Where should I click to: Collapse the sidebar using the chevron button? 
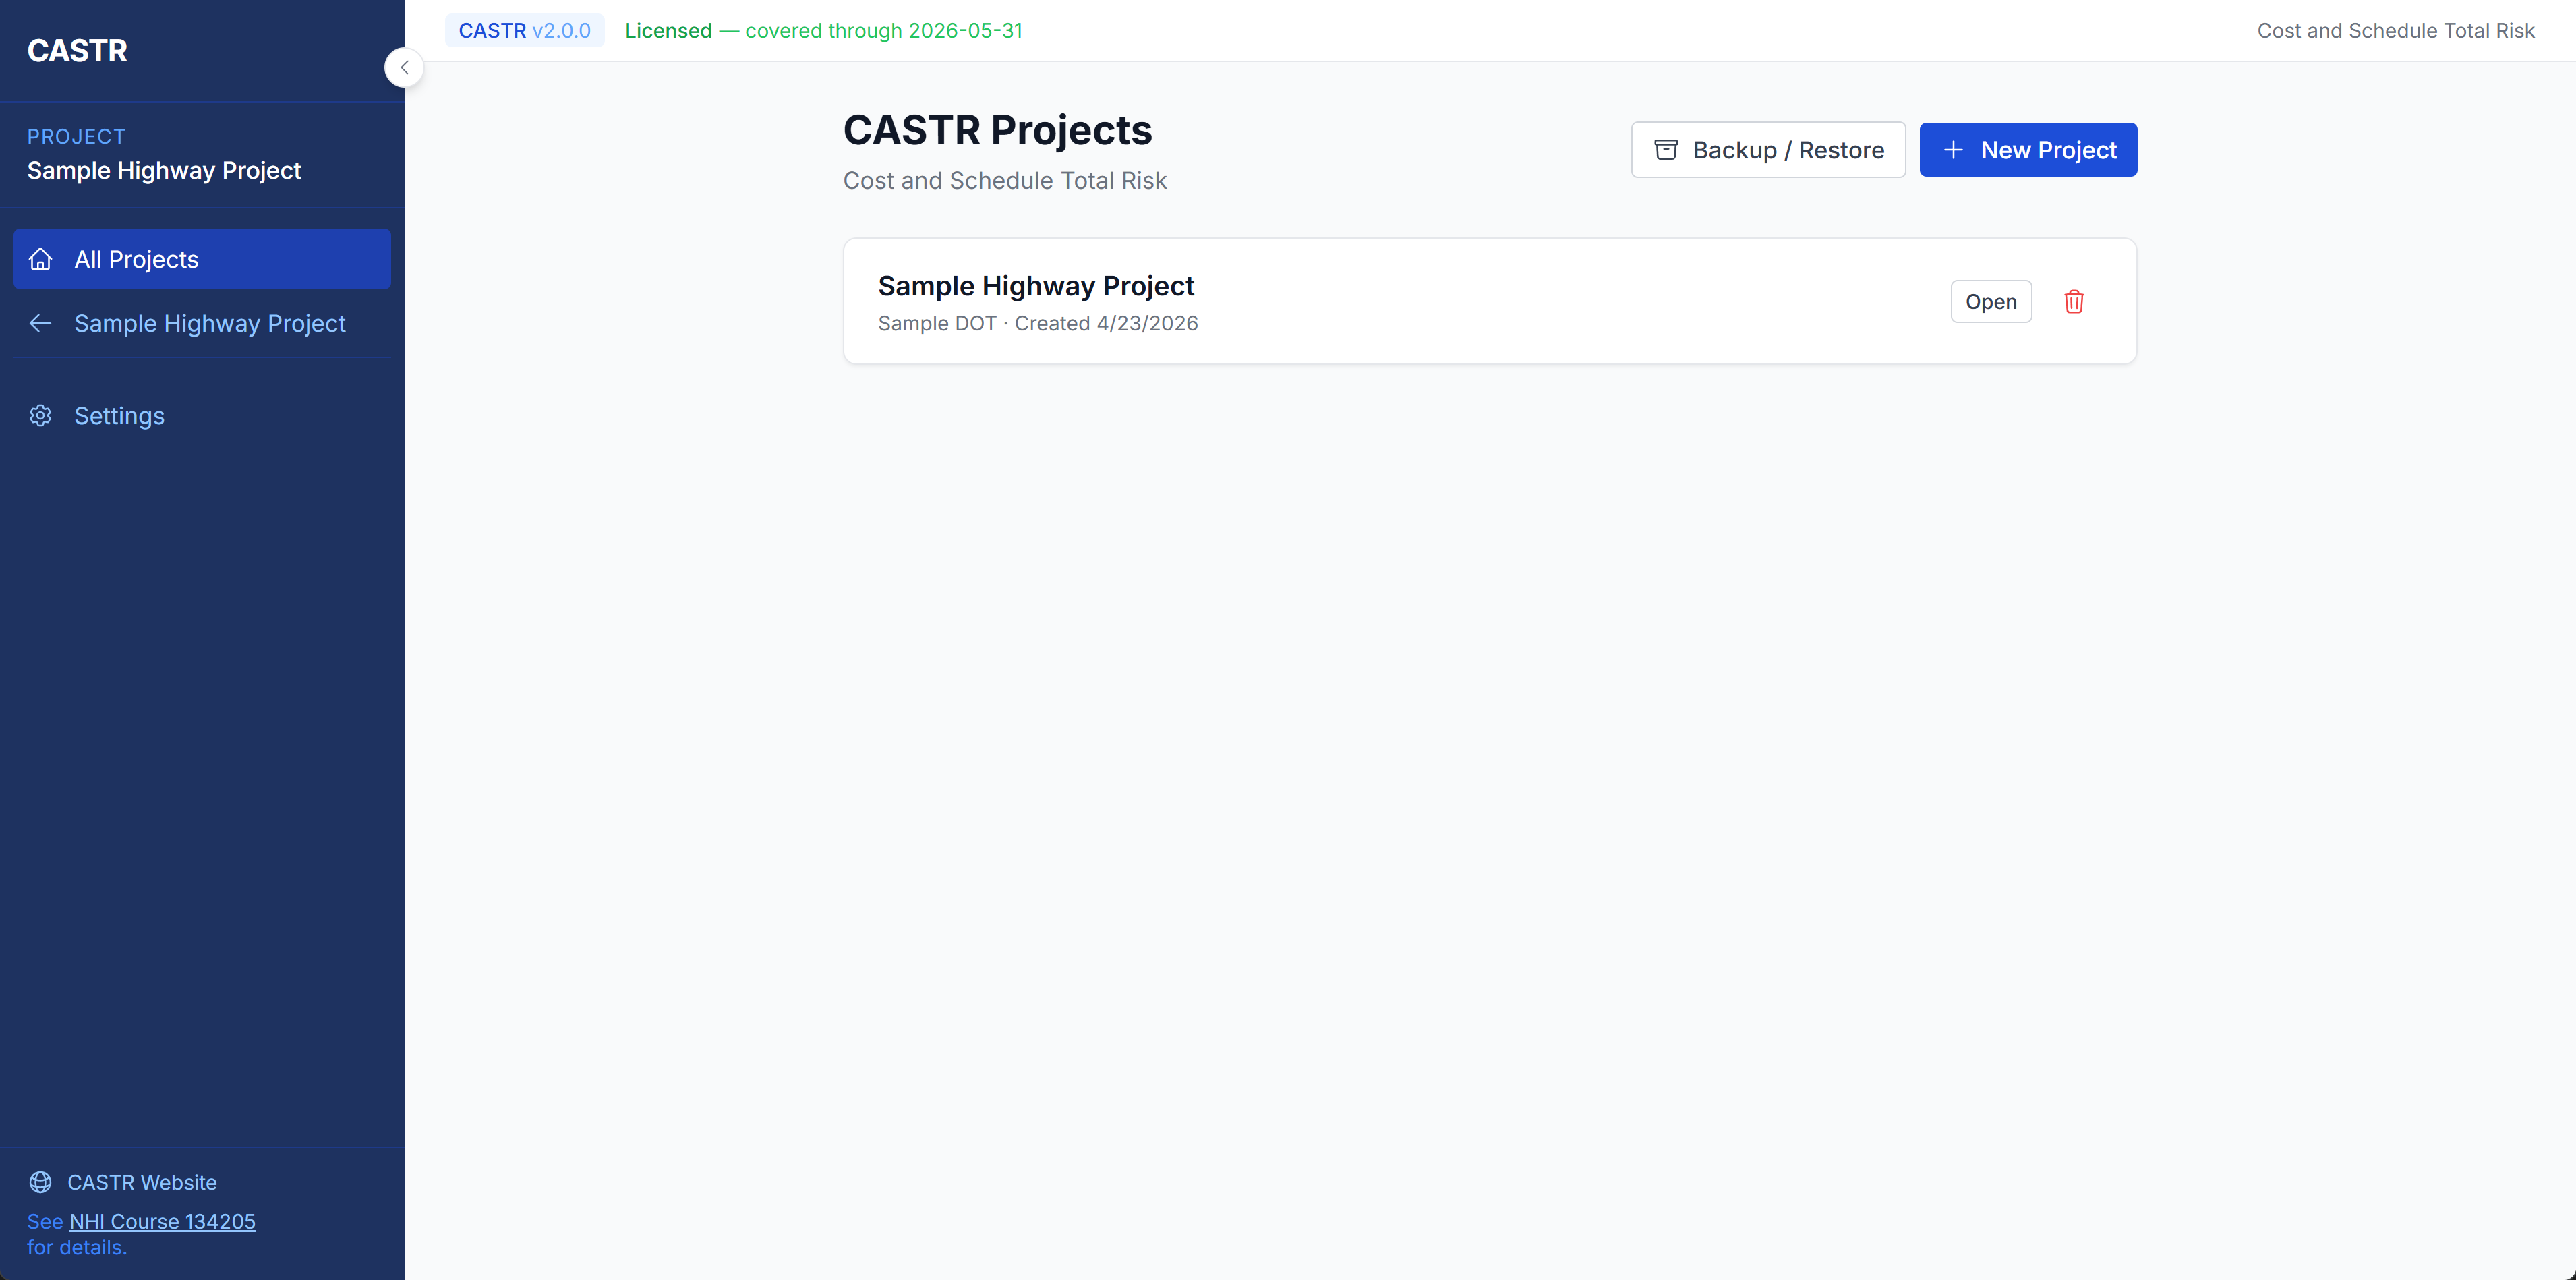tap(404, 67)
